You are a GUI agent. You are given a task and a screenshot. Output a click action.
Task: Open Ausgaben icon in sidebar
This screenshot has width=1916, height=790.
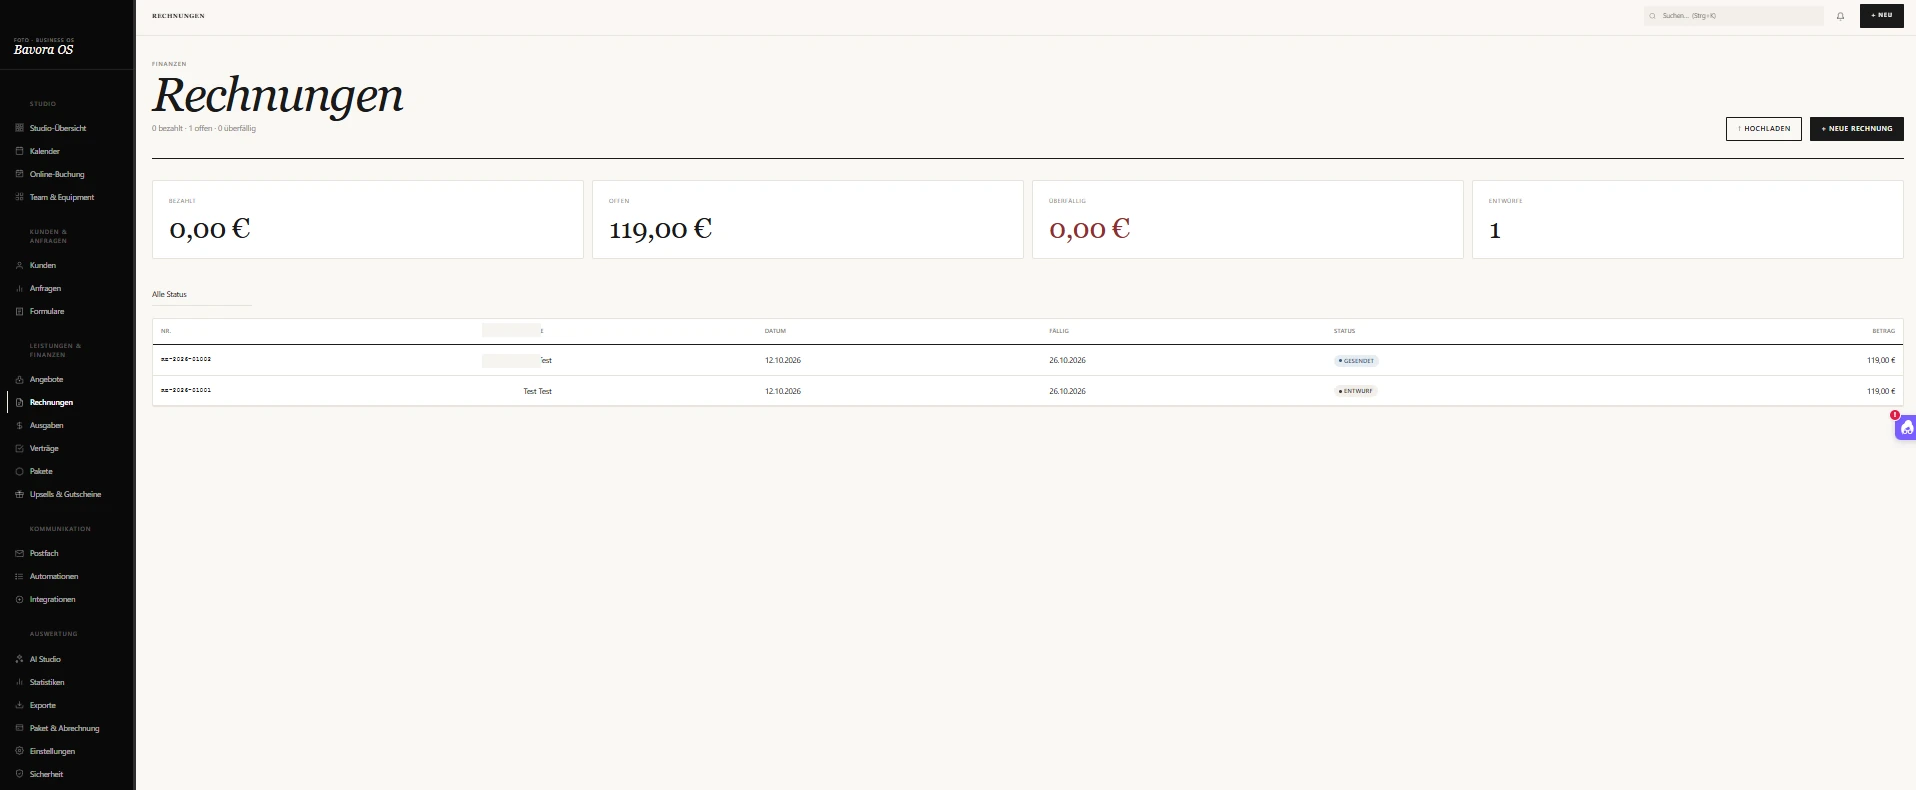pos(19,425)
